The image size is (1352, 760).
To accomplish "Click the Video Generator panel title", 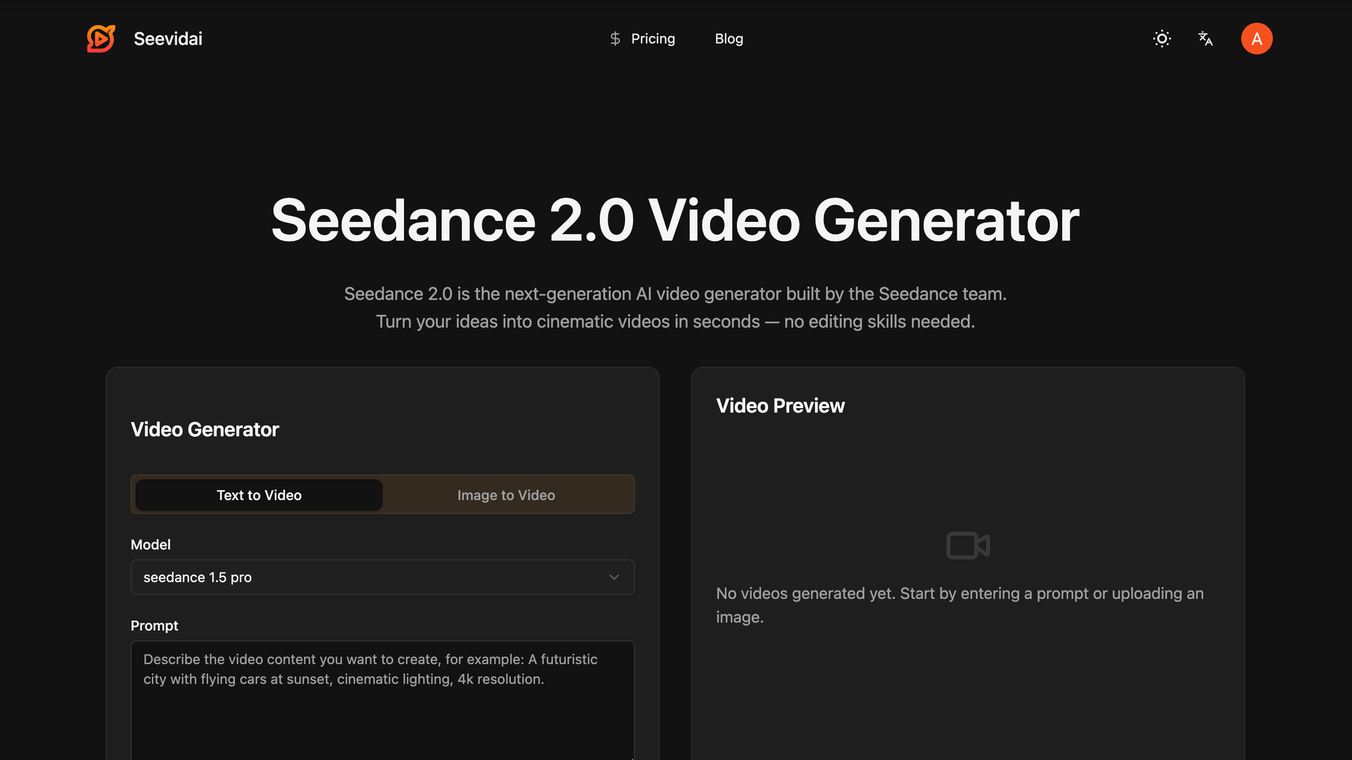I will click(205, 430).
